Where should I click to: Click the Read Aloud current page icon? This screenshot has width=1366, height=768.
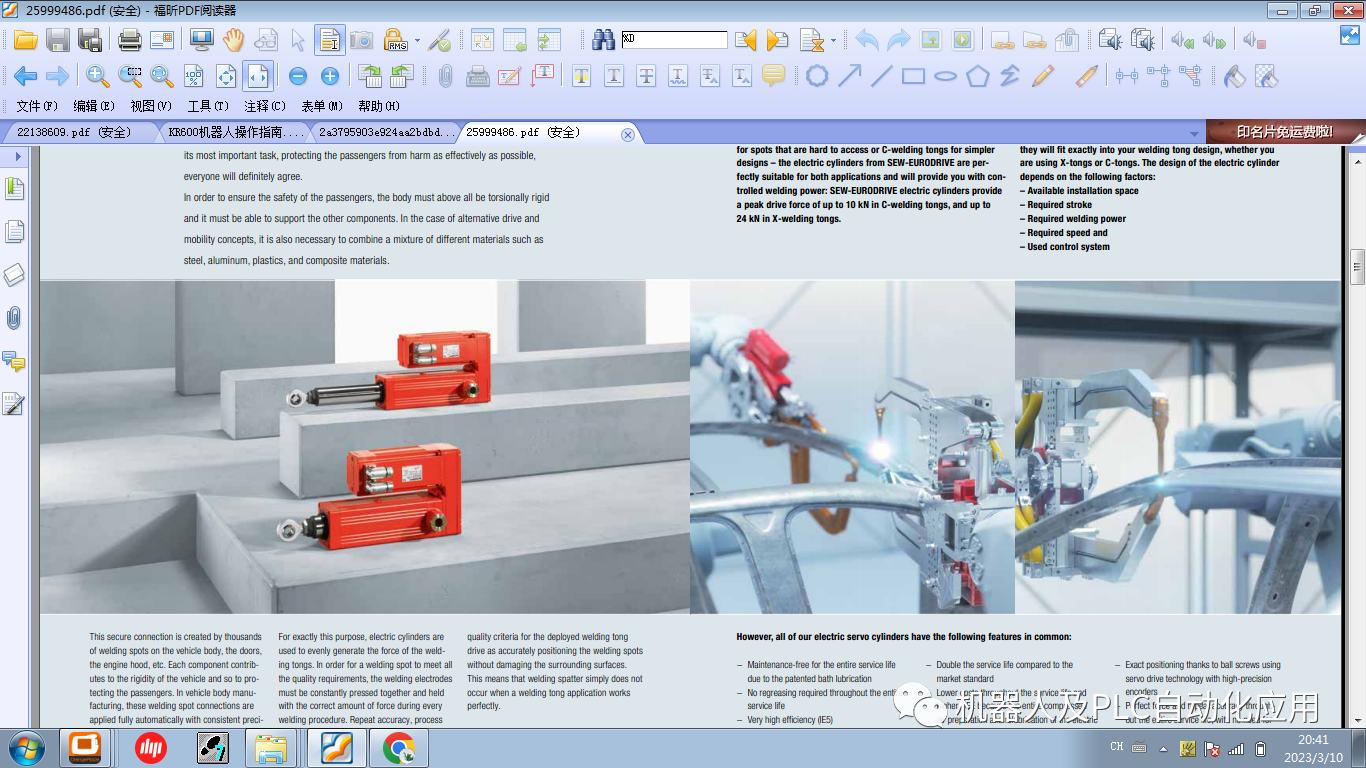pyautogui.click(x=1110, y=40)
